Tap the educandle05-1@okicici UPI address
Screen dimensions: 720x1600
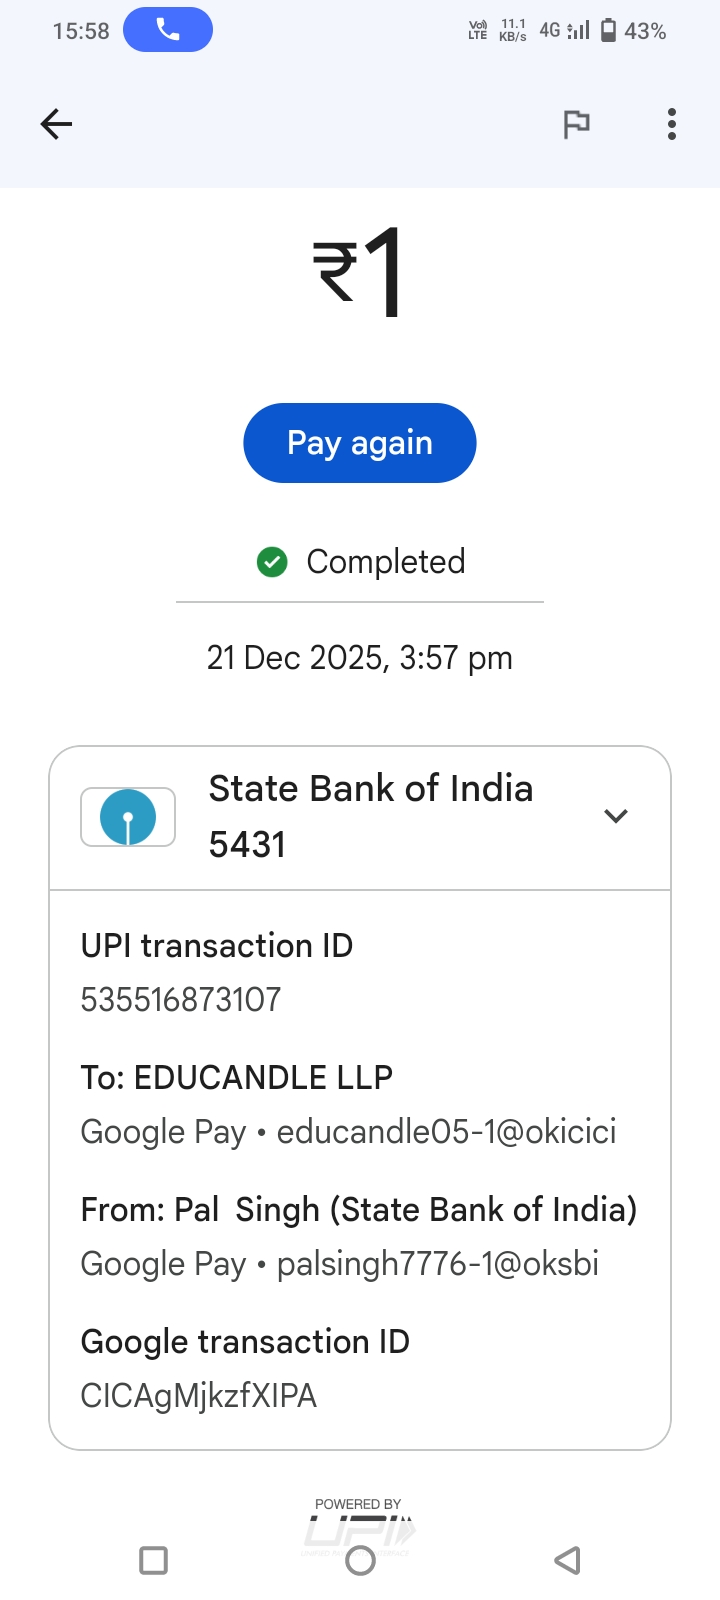coord(446,1131)
